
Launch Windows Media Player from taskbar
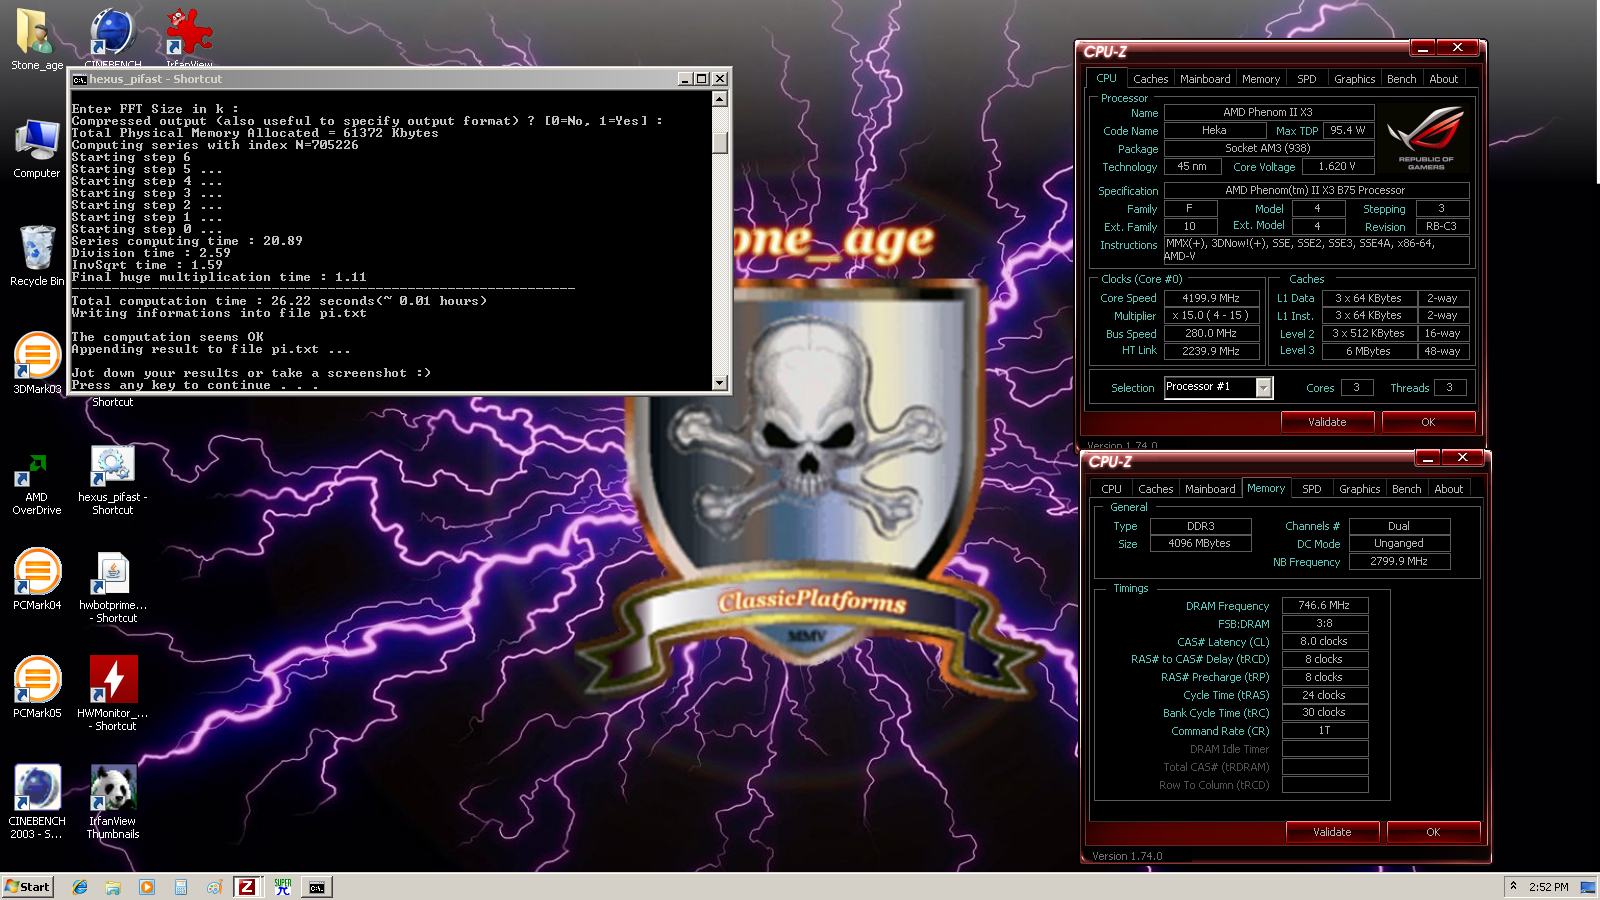147,887
